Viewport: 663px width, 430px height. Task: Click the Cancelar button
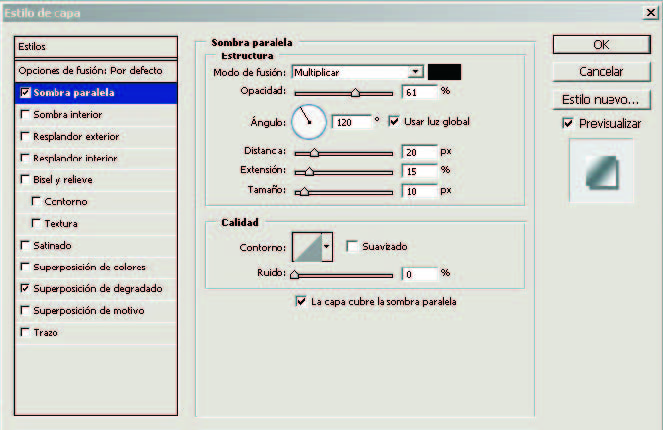coord(601,71)
